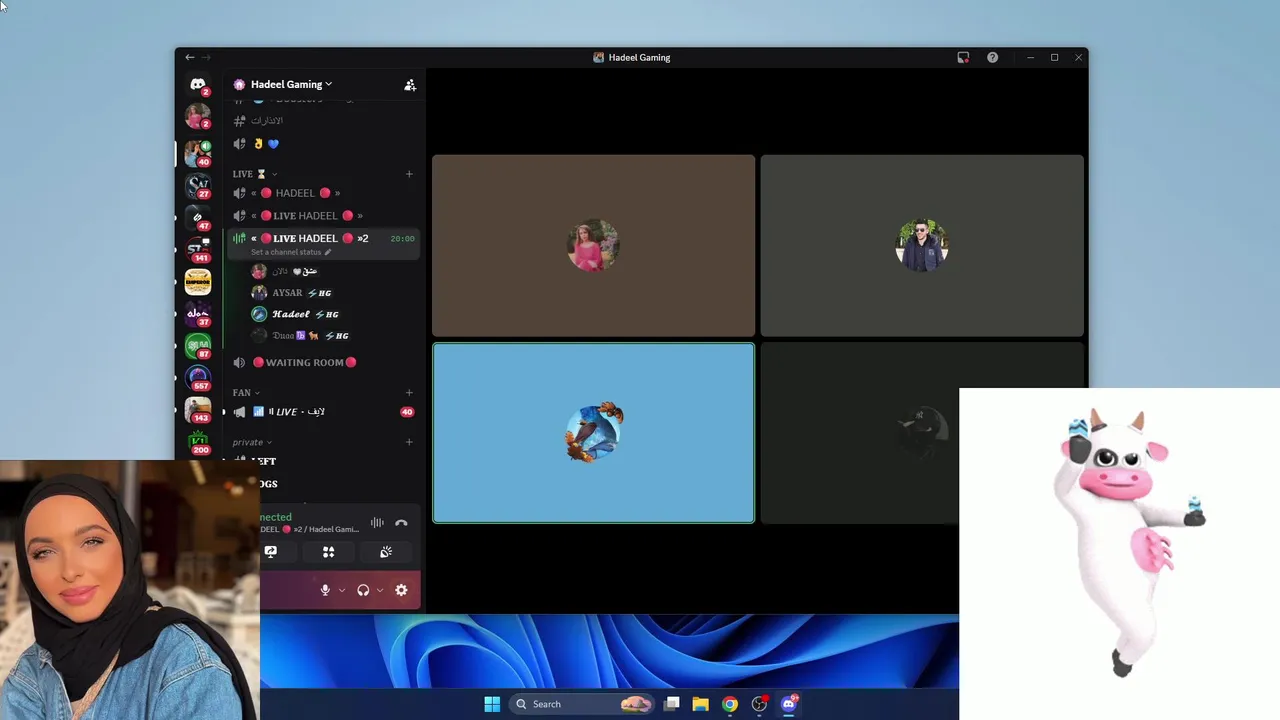The height and width of the screenshot is (720, 1280).
Task: Focus the blue highlighted speaking participant tile
Action: (593, 433)
